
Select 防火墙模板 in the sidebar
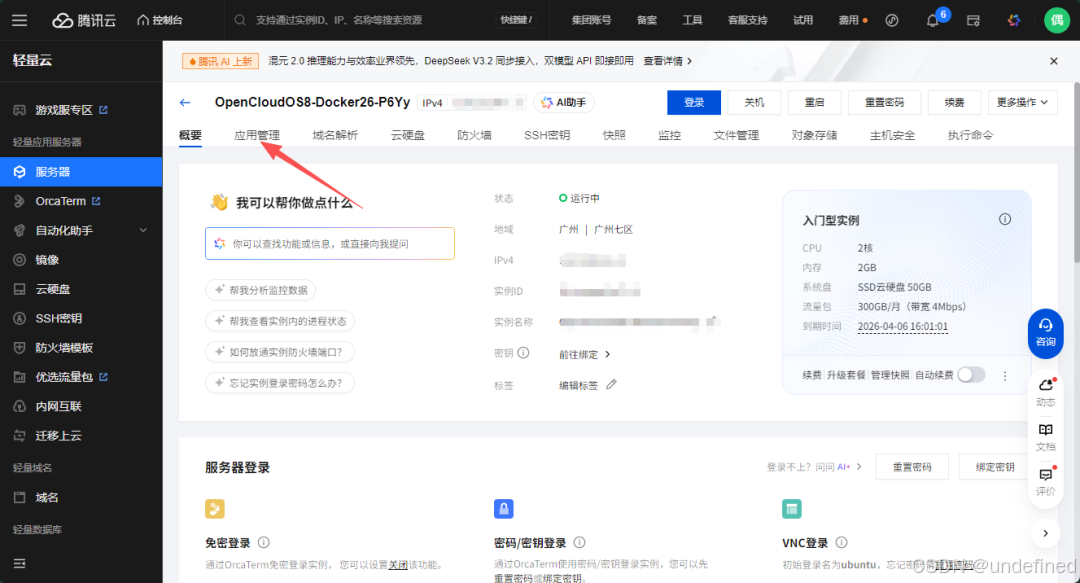[81, 348]
